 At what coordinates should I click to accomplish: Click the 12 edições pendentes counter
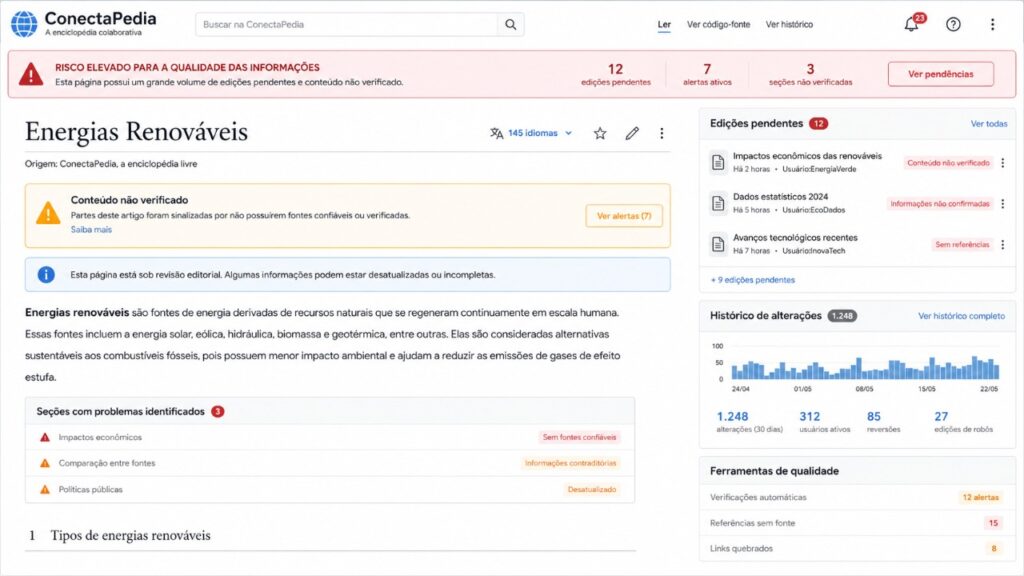click(x=616, y=74)
